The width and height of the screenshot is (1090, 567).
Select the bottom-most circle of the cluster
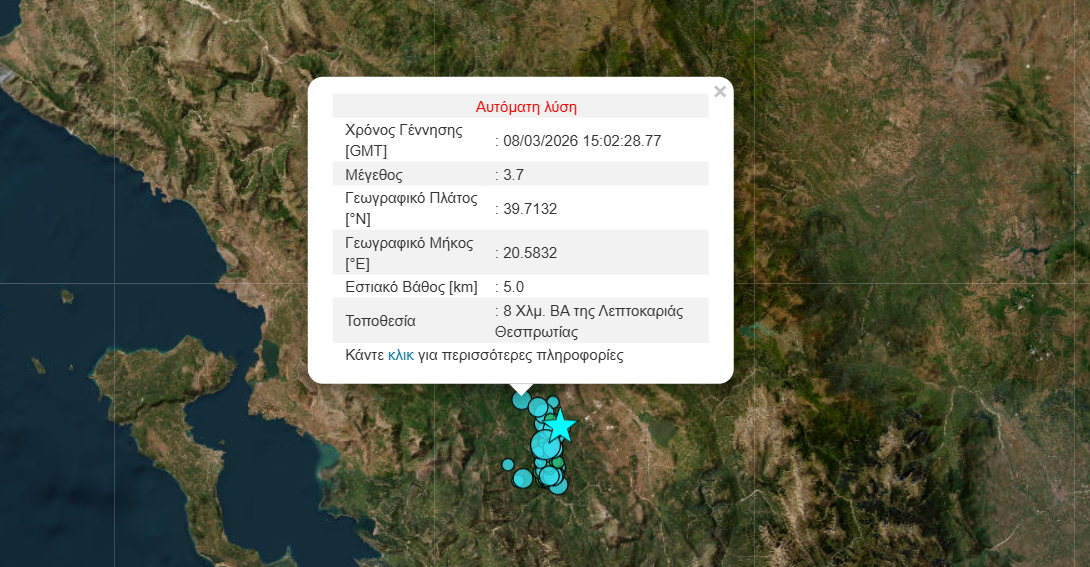(557, 486)
